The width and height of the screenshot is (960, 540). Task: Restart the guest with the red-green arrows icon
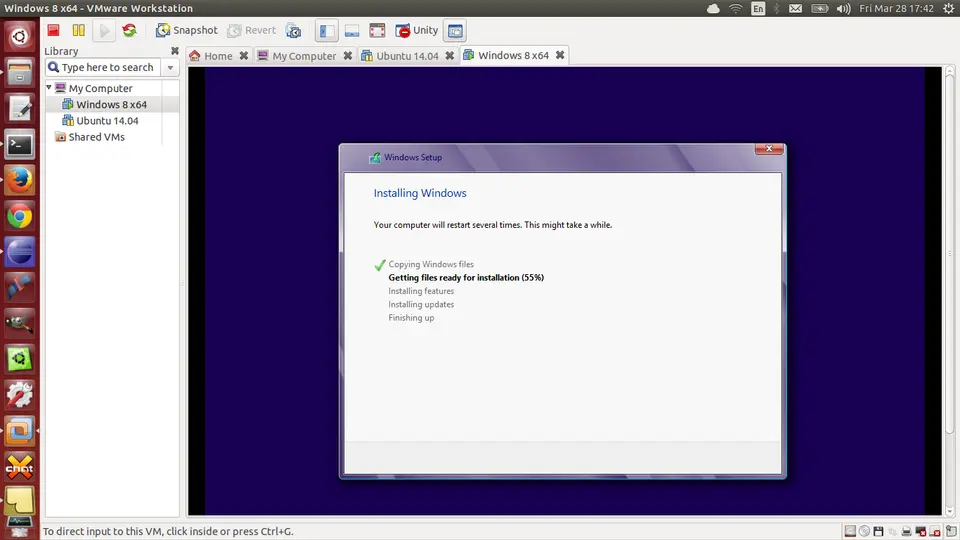pyautogui.click(x=129, y=30)
